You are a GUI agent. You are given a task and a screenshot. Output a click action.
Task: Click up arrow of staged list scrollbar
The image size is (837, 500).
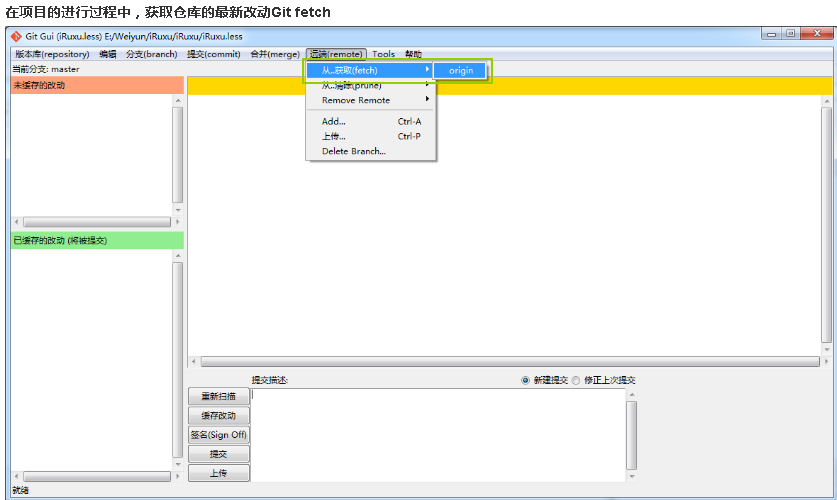tap(178, 256)
